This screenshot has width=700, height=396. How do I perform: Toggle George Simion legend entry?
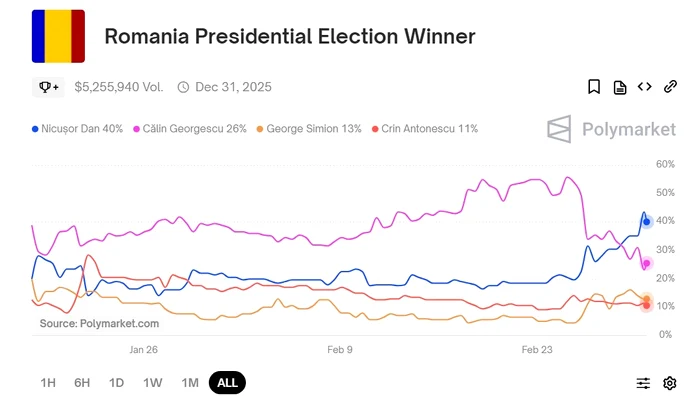(309, 129)
